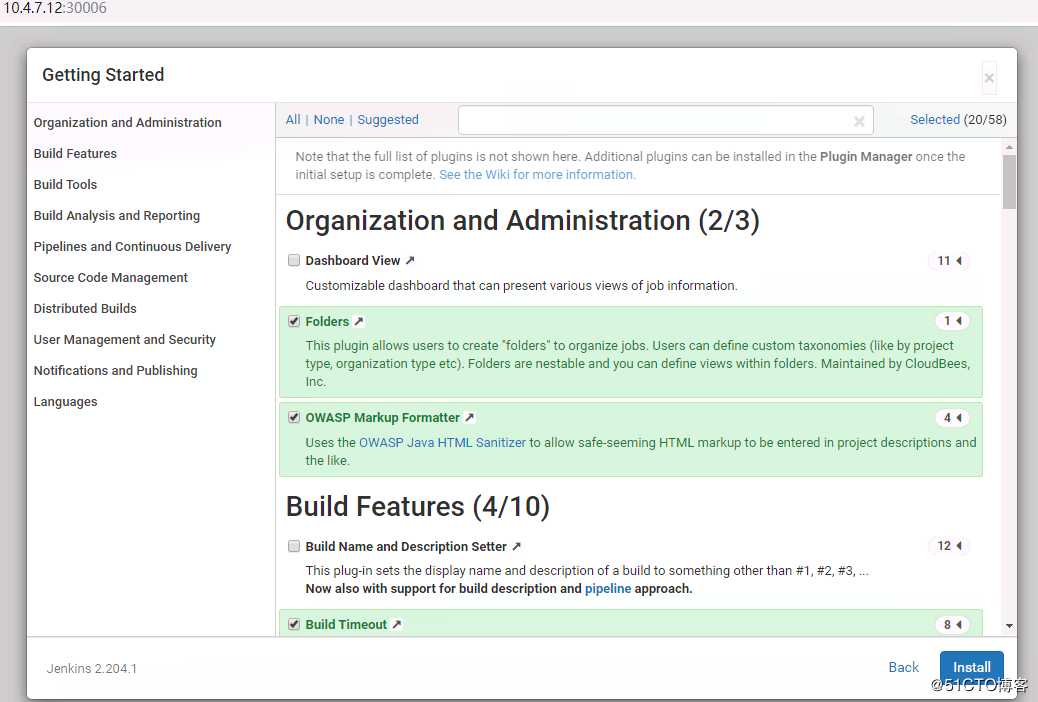Click Build Name and Description Setter name
This screenshot has height=702, width=1038.
pyautogui.click(x=406, y=546)
